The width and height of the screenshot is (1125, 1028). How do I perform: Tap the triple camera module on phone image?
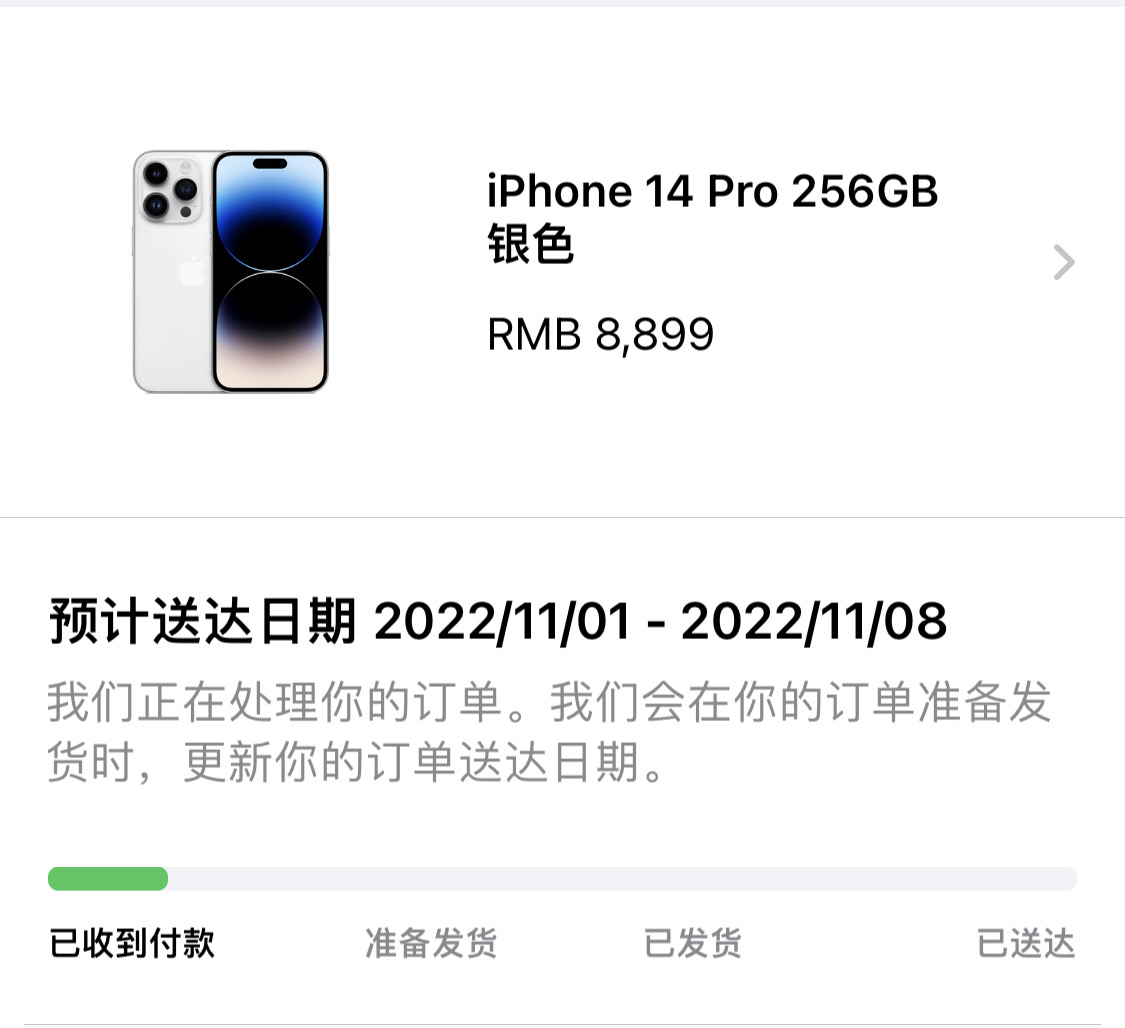coord(169,189)
